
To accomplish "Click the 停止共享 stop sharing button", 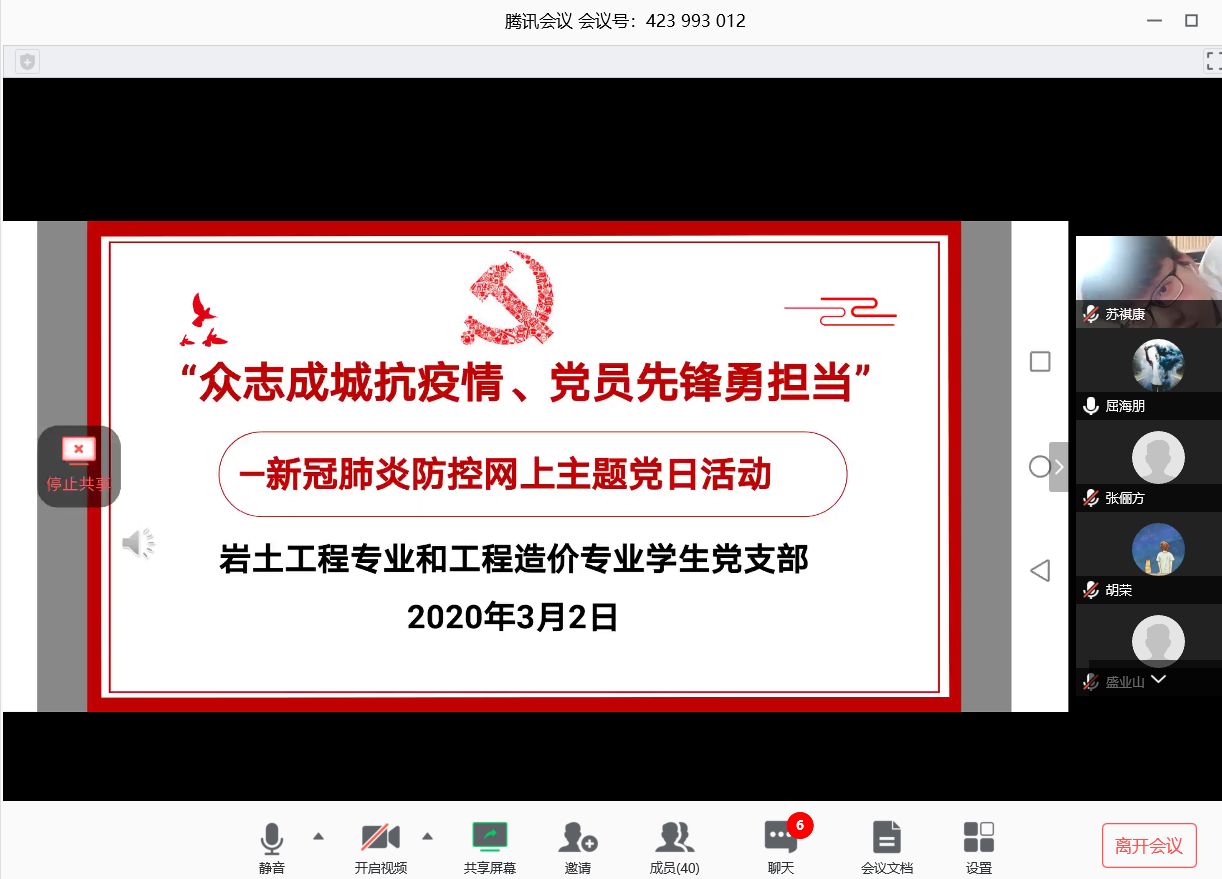I will tap(79, 466).
